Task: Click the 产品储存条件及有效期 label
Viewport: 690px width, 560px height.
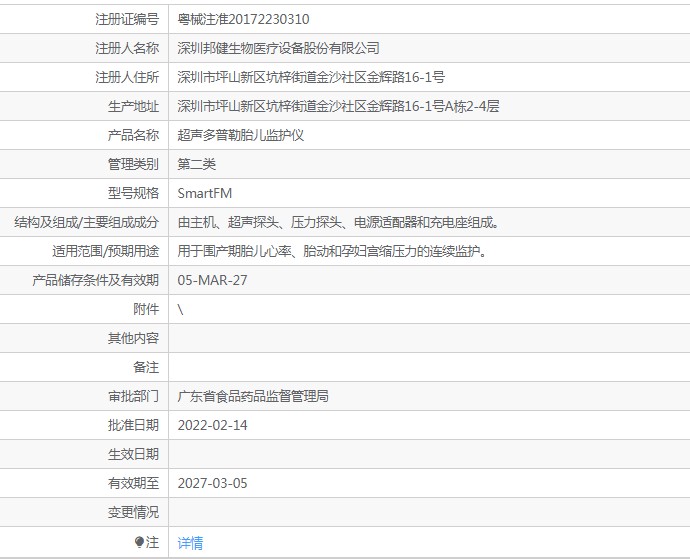Action: (x=95, y=280)
